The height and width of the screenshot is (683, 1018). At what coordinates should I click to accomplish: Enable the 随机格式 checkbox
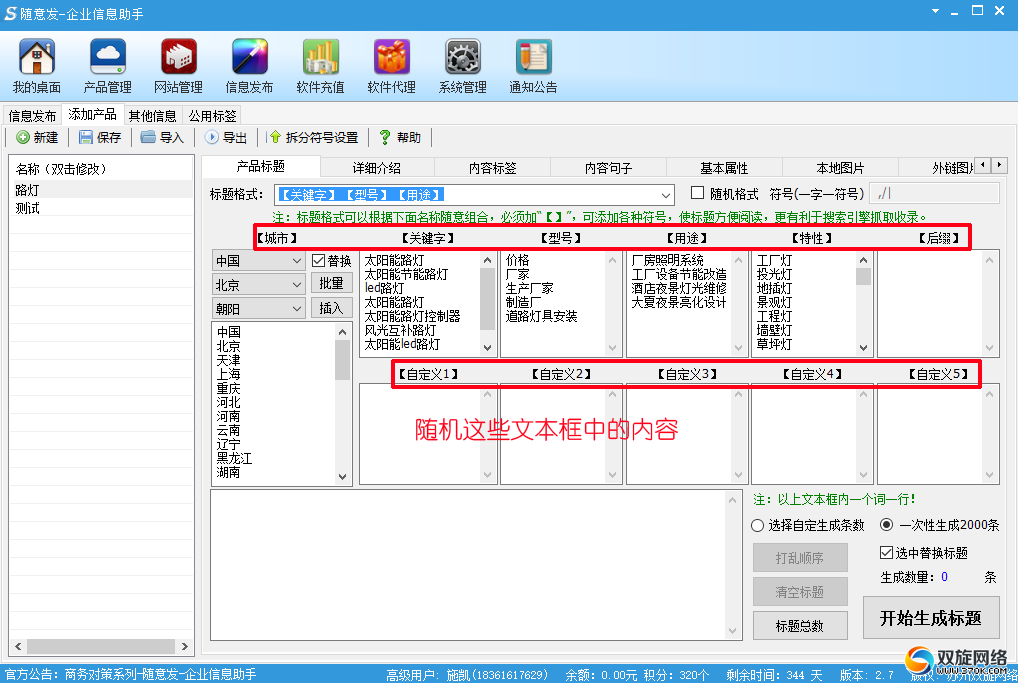(725, 193)
